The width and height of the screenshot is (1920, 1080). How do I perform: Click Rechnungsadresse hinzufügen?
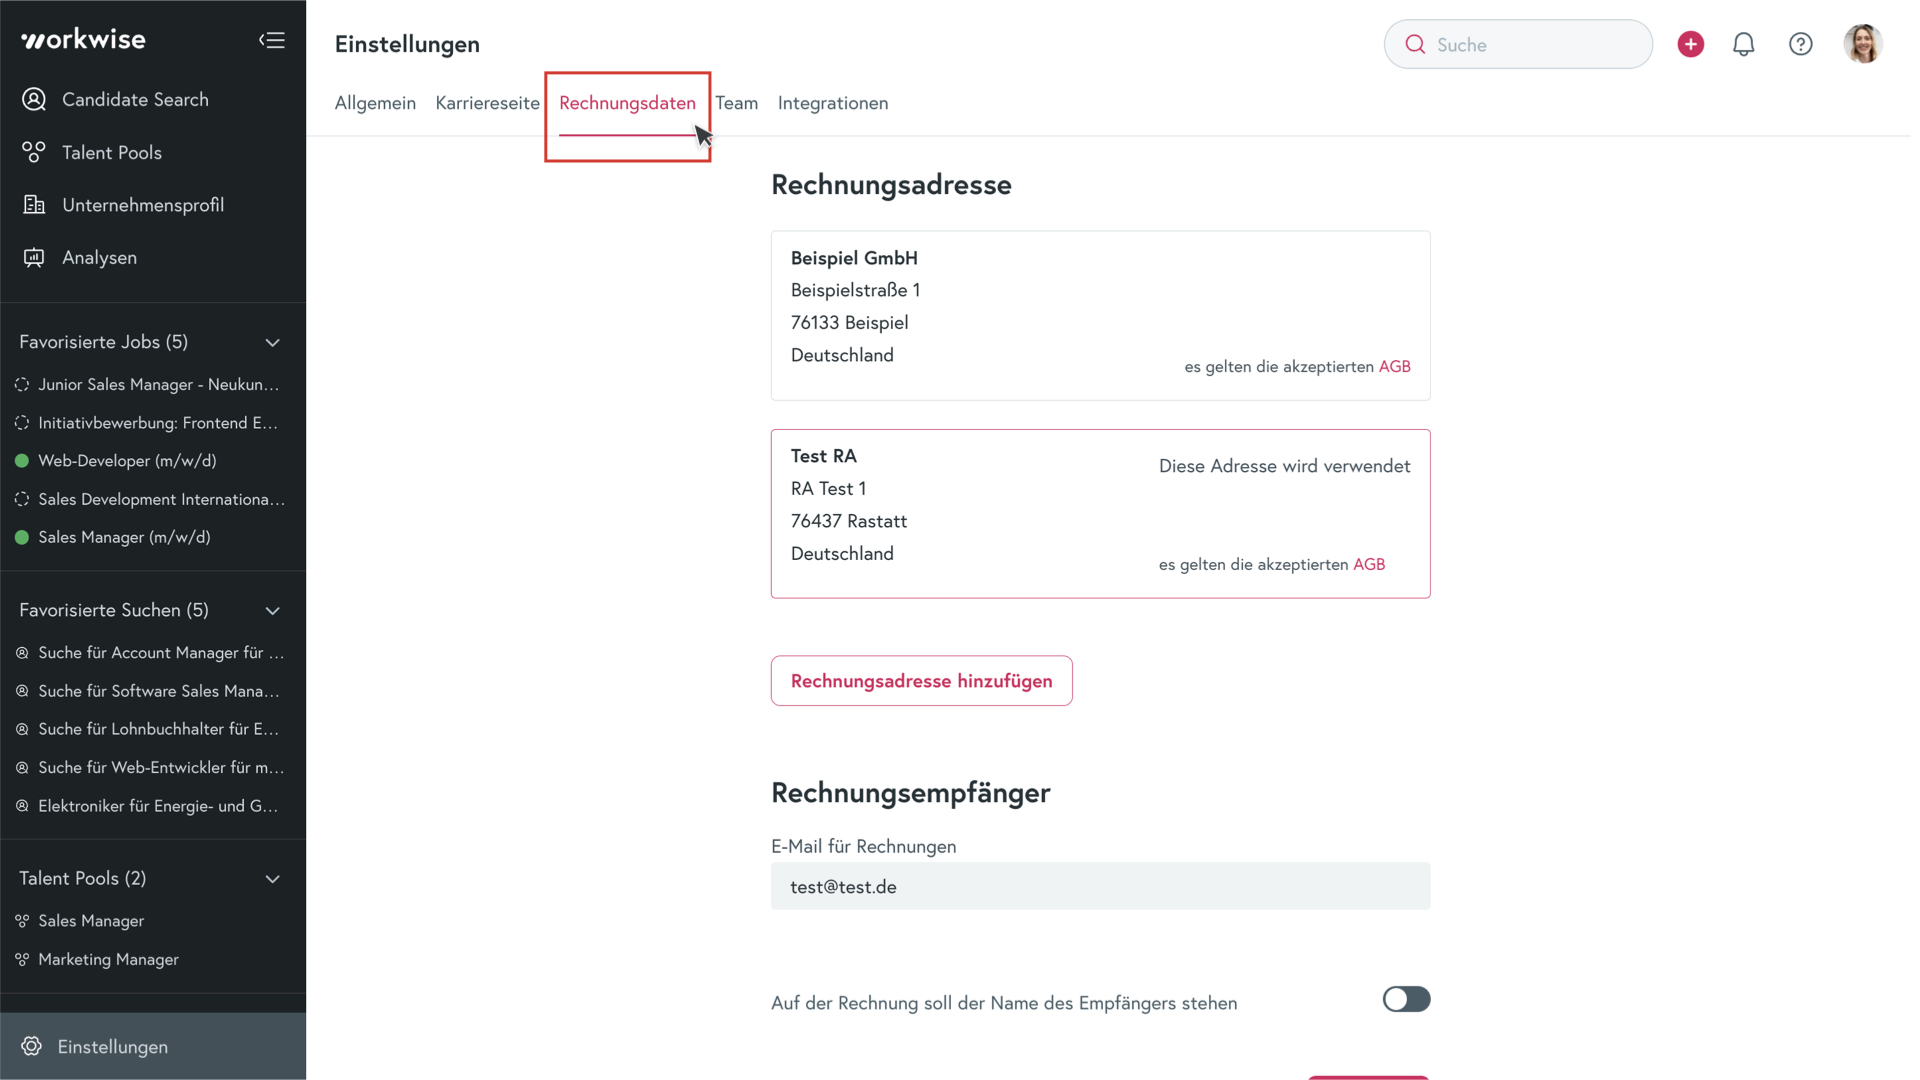[921, 680]
